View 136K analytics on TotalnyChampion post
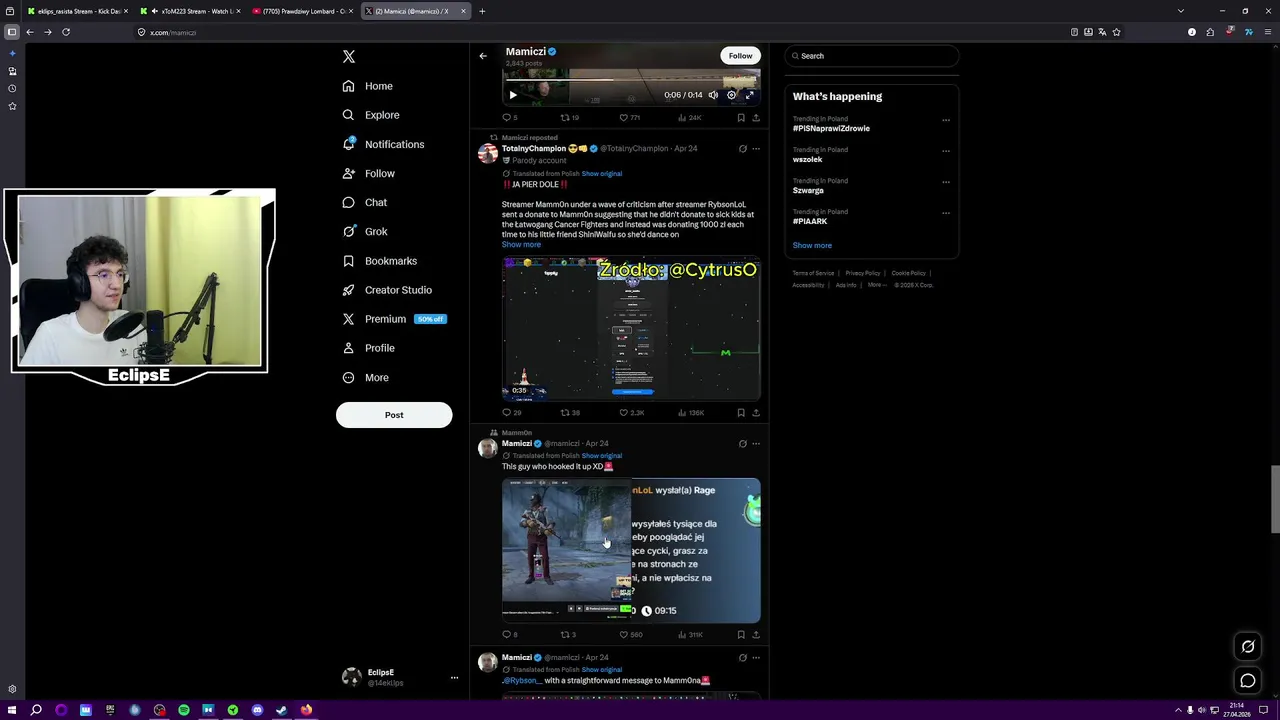Viewport: 1280px width, 720px height. click(691, 413)
